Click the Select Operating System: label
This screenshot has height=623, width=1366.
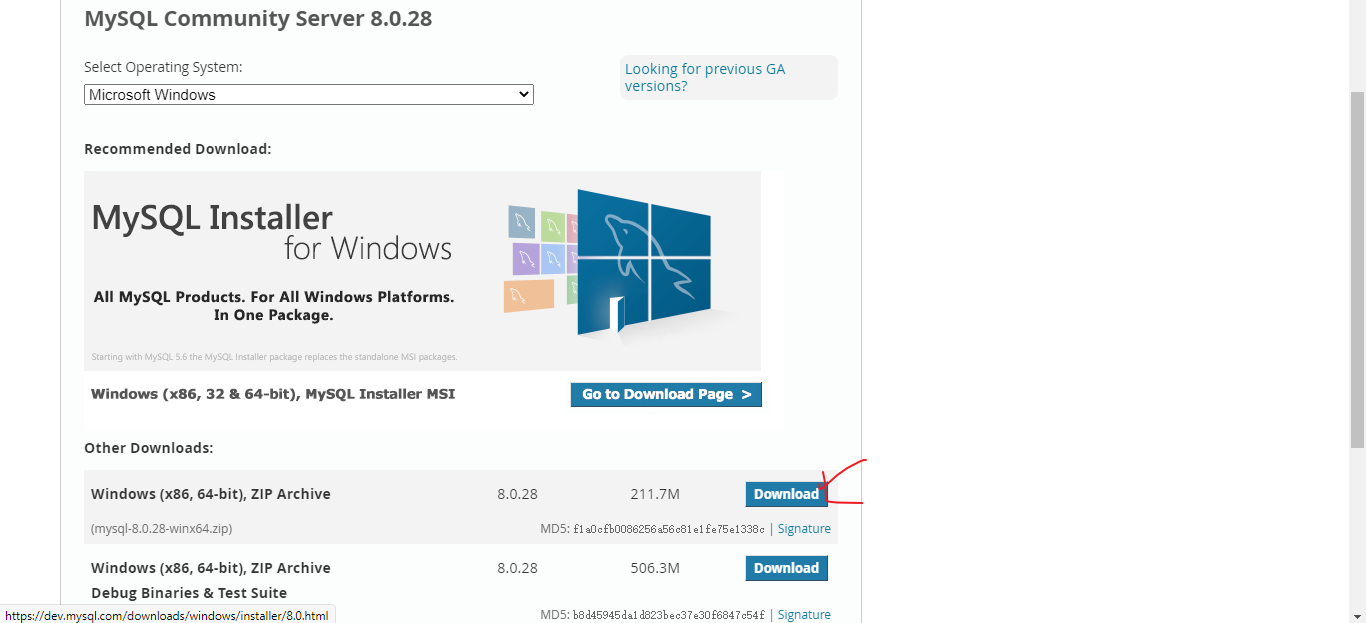(x=163, y=67)
